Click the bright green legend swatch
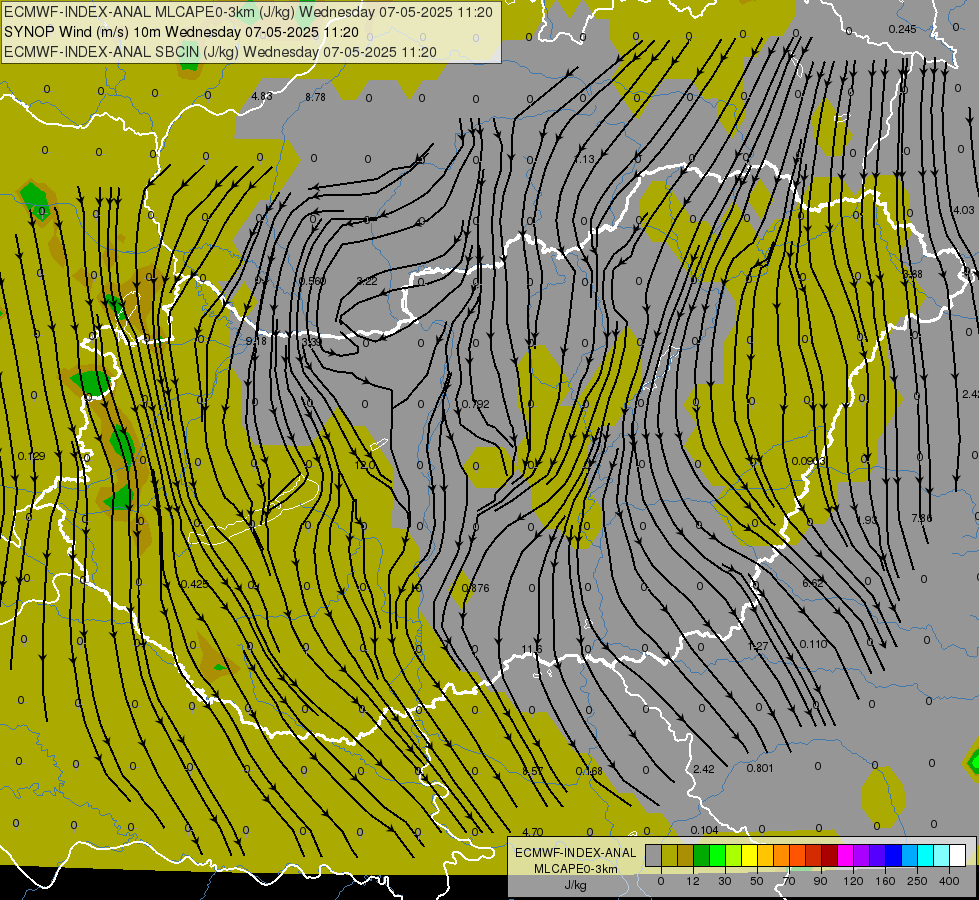979x900 pixels. [x=717, y=855]
